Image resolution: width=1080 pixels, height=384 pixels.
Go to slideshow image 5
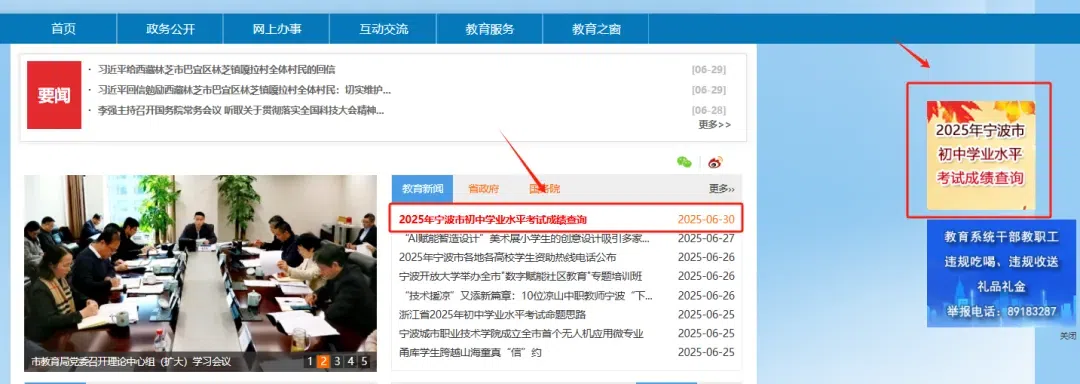tap(364, 361)
